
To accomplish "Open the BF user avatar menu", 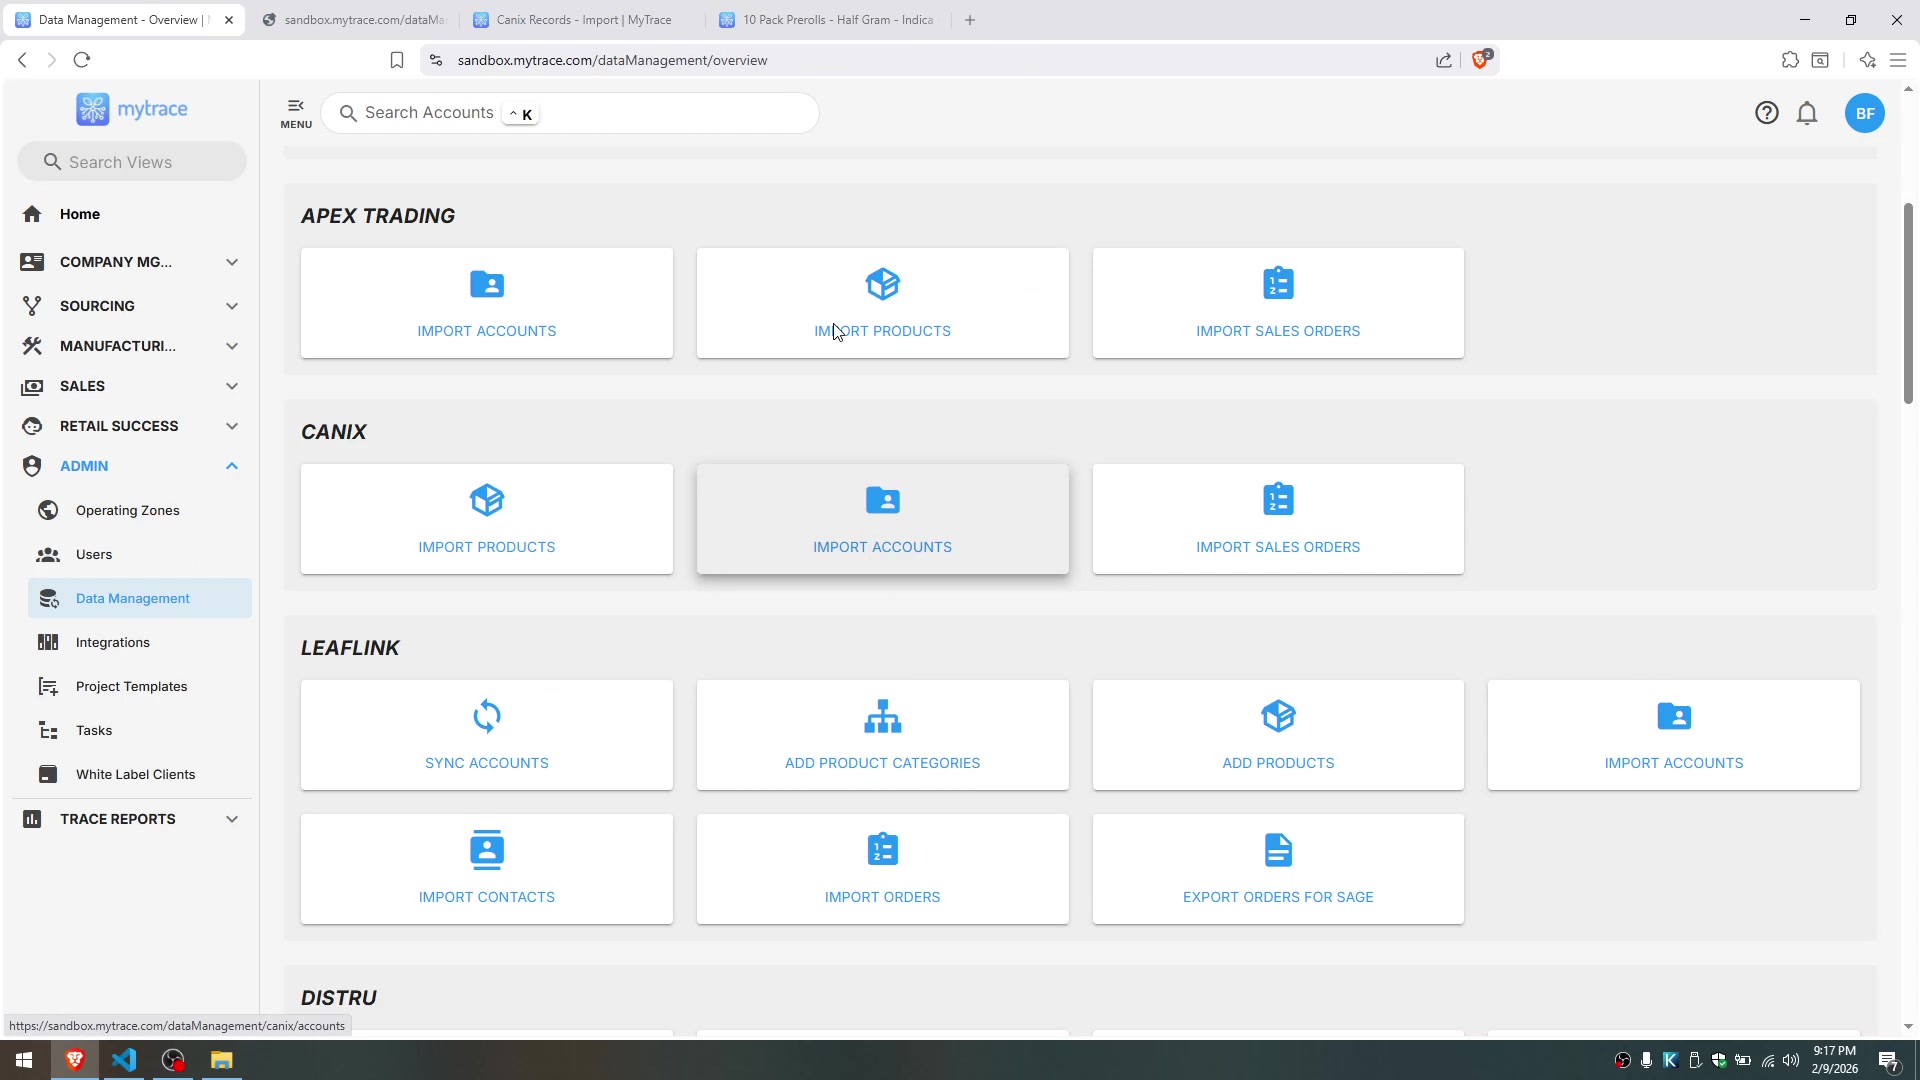I will pyautogui.click(x=1864, y=113).
